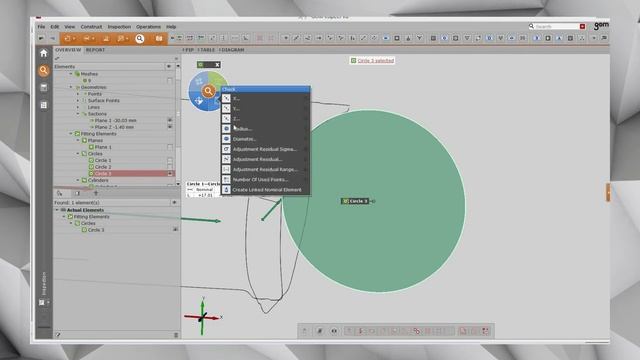Close the small element tag above radial menu

(x=217, y=64)
